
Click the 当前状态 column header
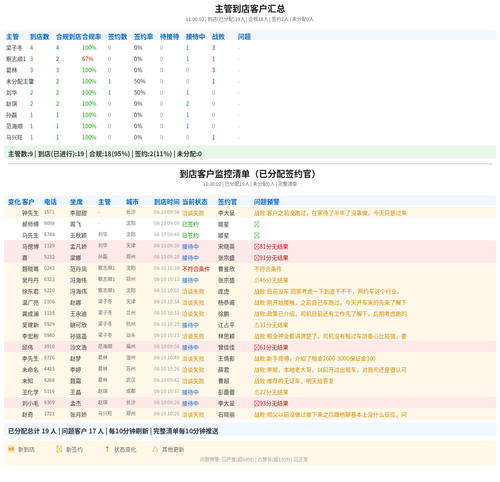click(x=195, y=202)
